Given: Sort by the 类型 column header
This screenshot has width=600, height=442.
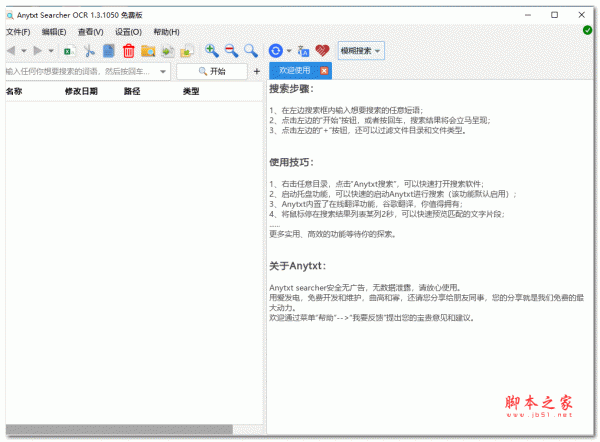Looking at the screenshot, I should click(x=191, y=91).
